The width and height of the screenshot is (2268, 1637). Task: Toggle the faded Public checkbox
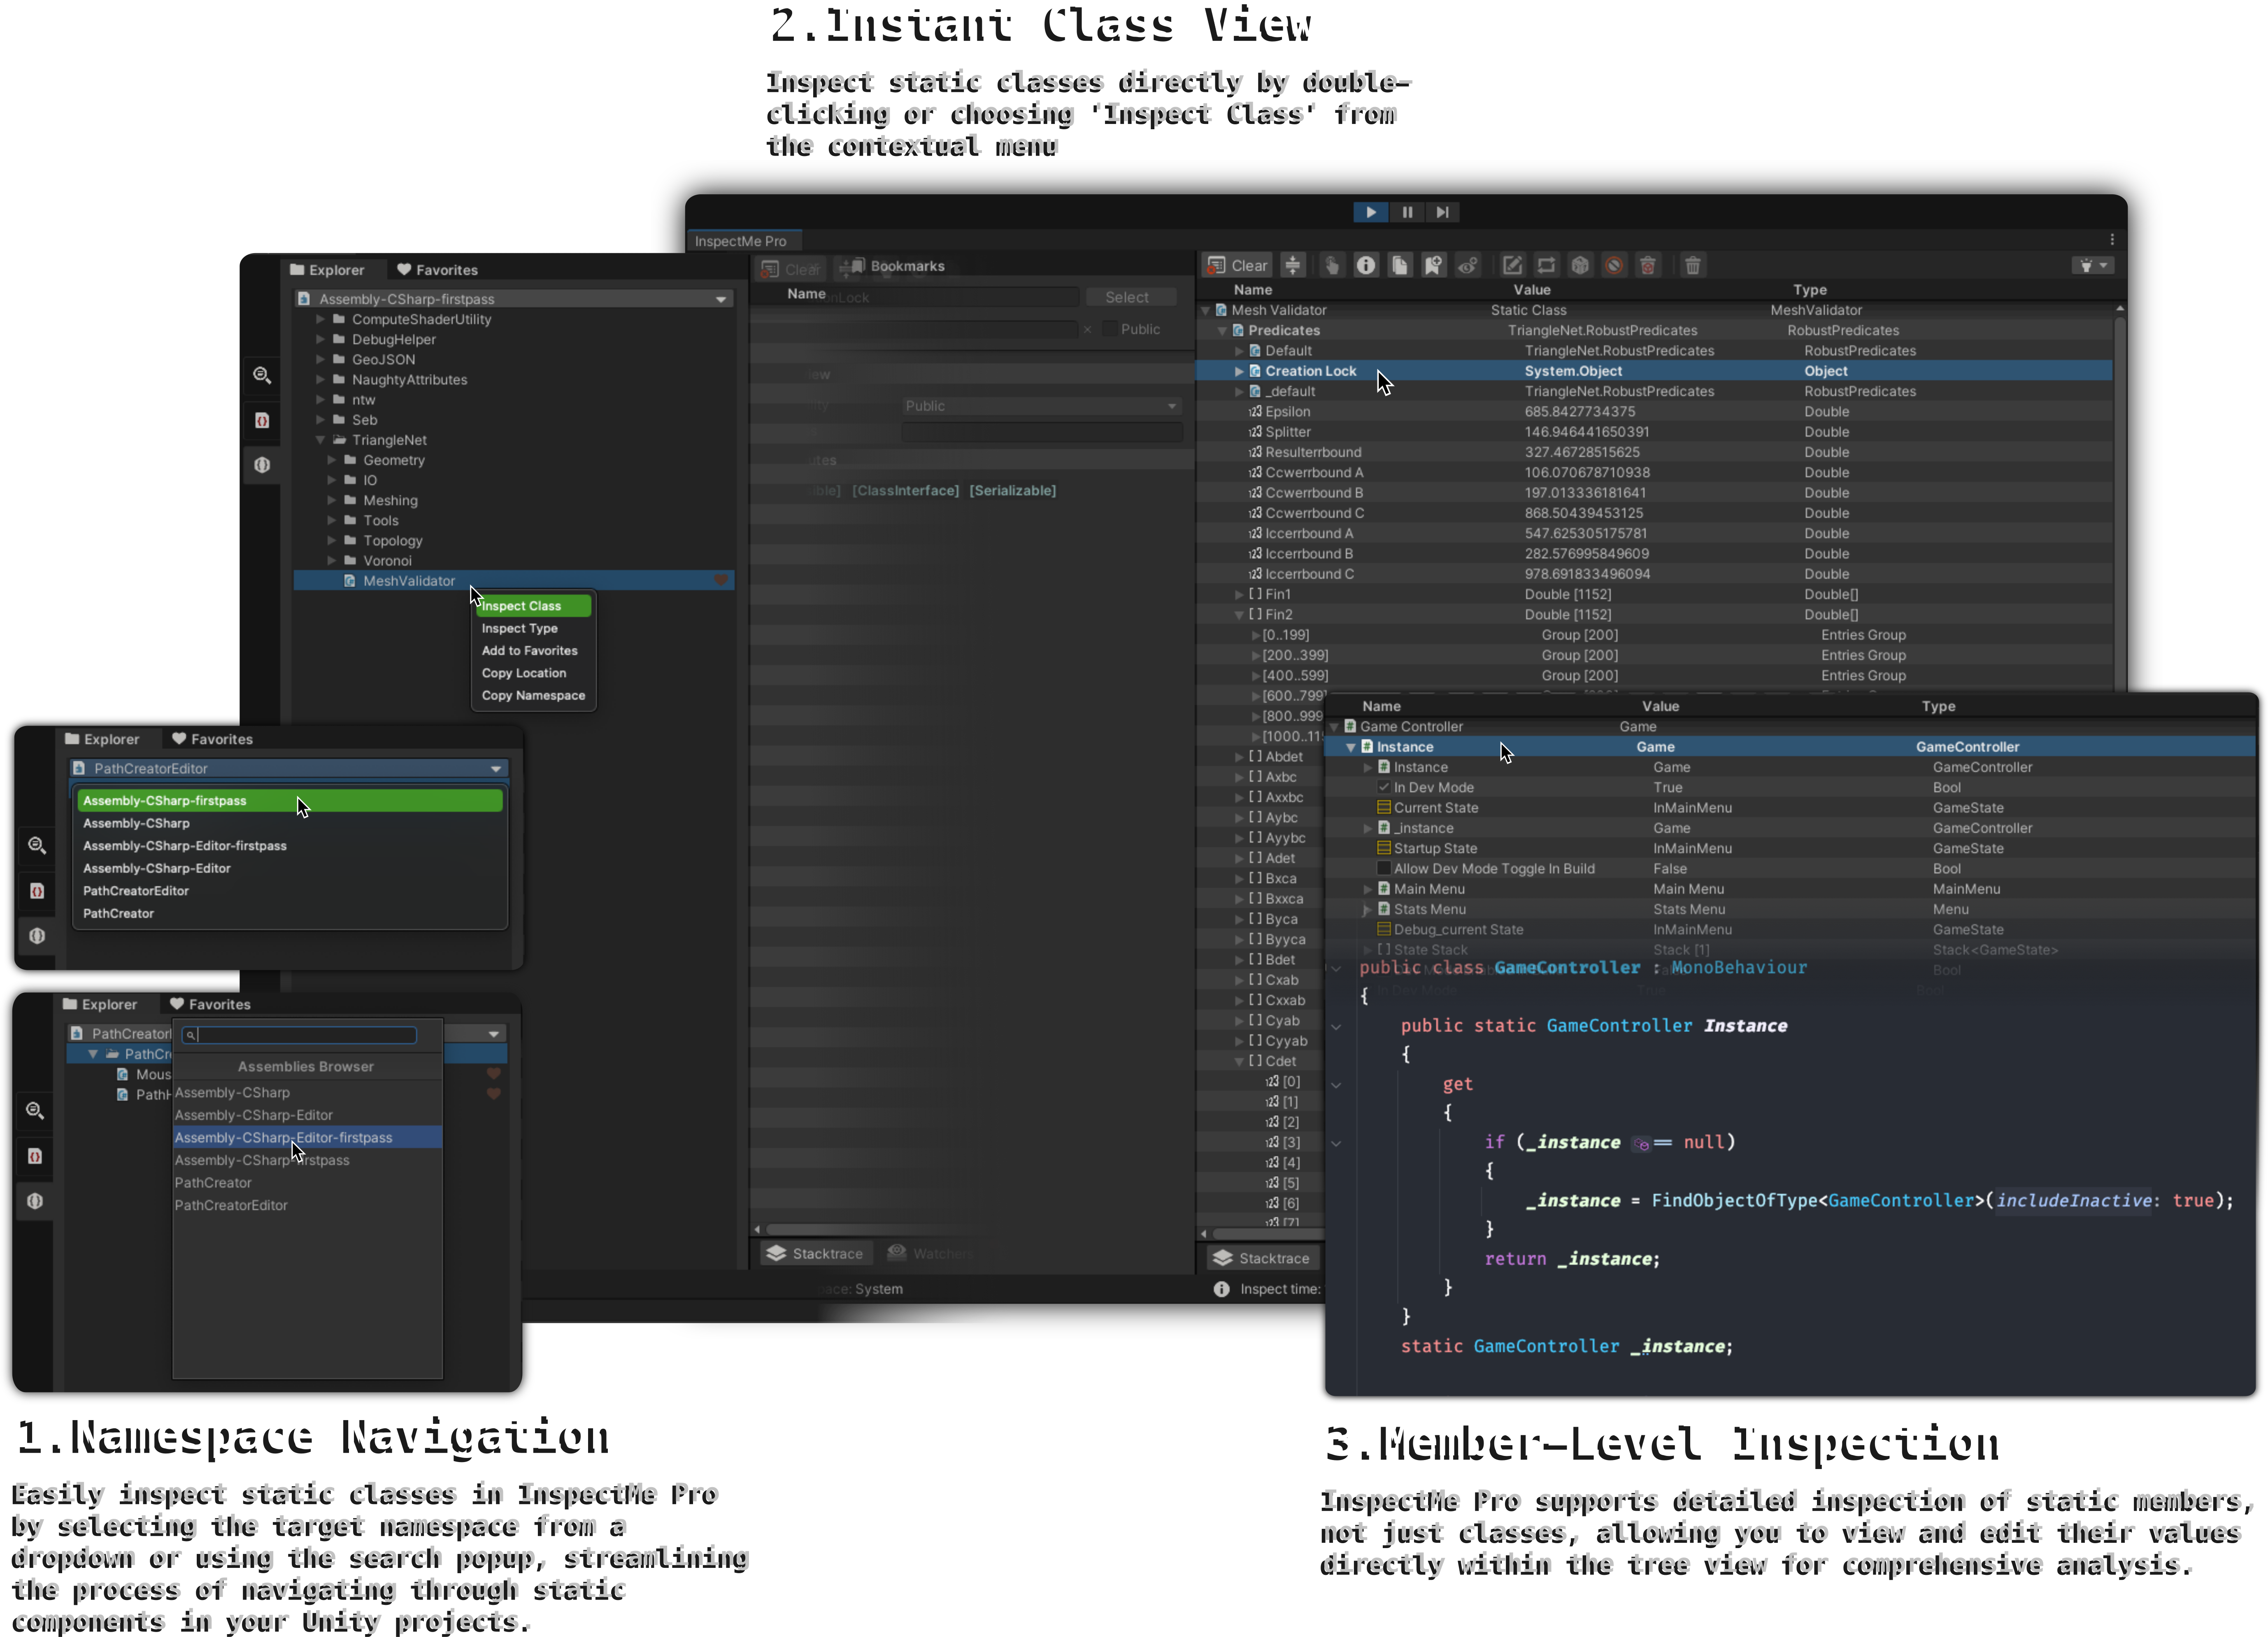point(1109,329)
